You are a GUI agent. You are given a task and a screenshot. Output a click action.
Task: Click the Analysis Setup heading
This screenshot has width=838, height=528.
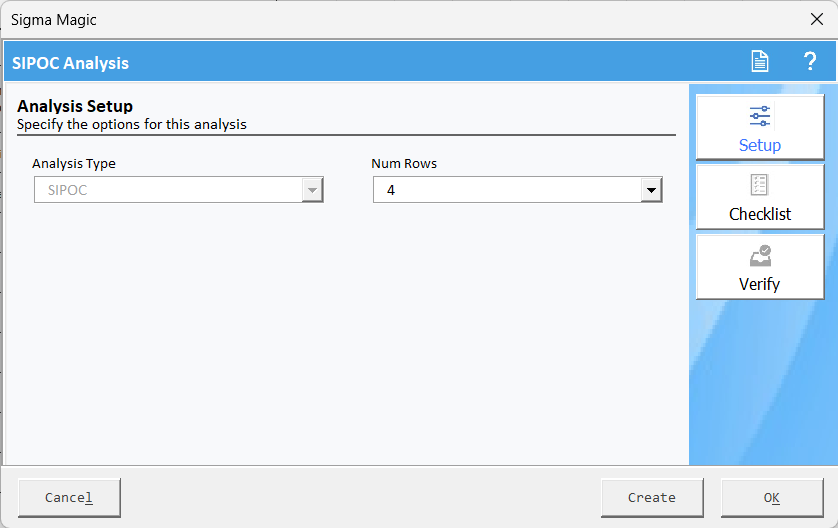tap(75, 106)
